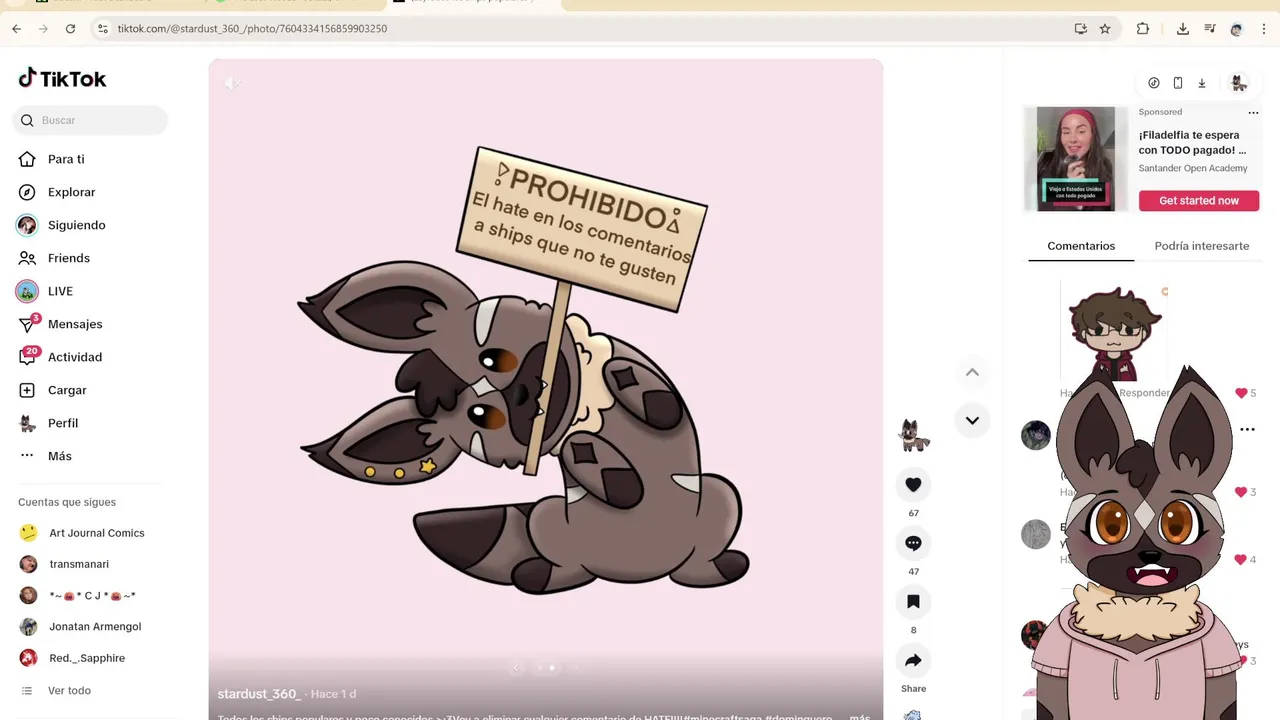Open the TikTok logo home link
1280x720 pixels.
(62, 79)
